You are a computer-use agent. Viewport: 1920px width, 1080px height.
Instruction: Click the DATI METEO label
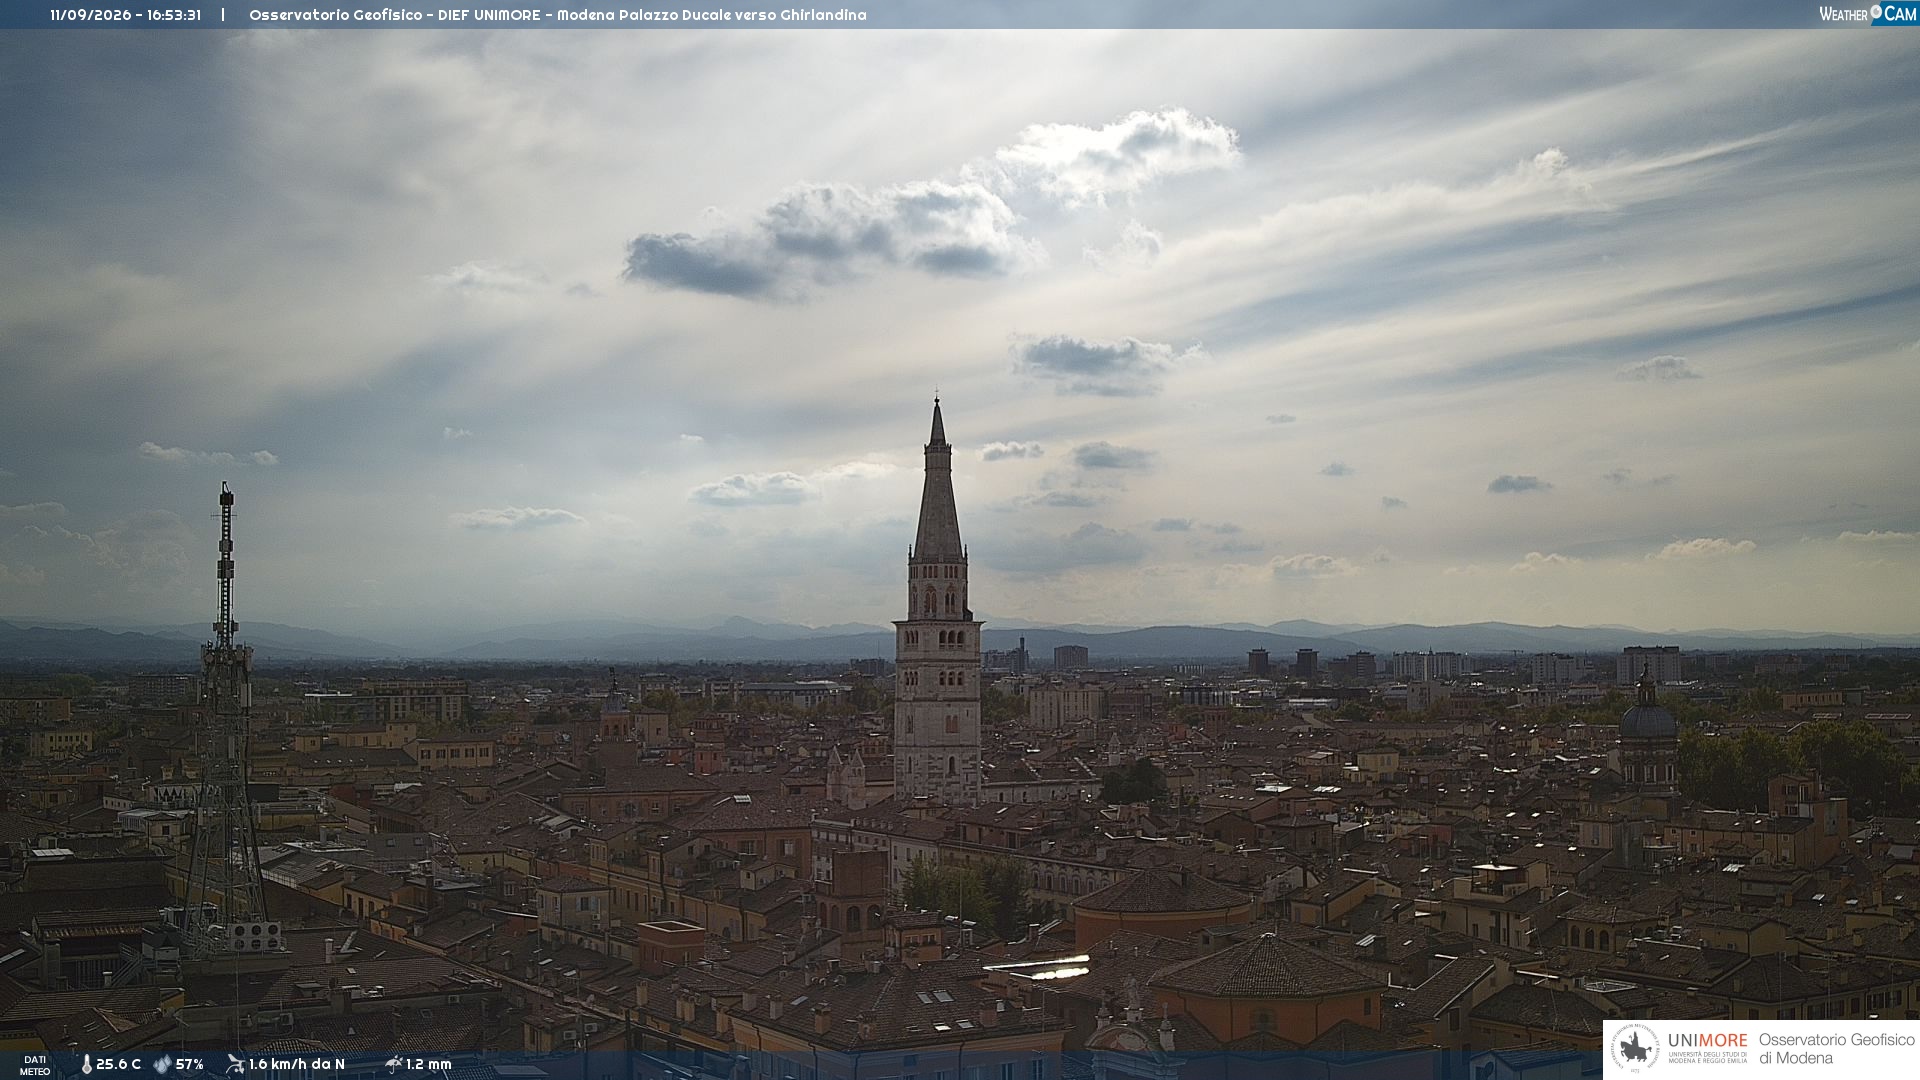click(x=35, y=1065)
